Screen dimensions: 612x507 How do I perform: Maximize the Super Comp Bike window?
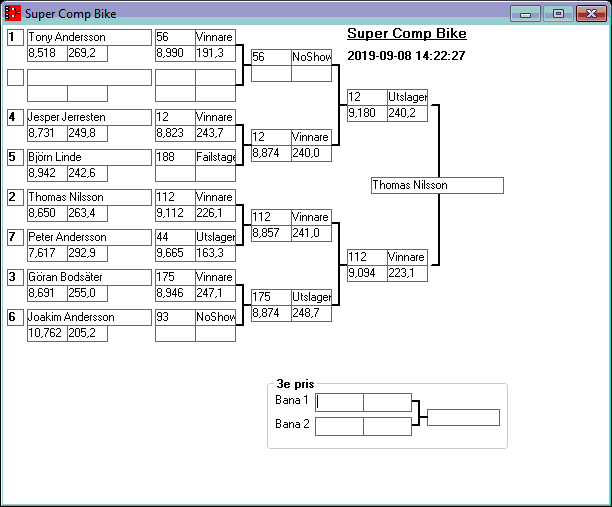click(558, 14)
